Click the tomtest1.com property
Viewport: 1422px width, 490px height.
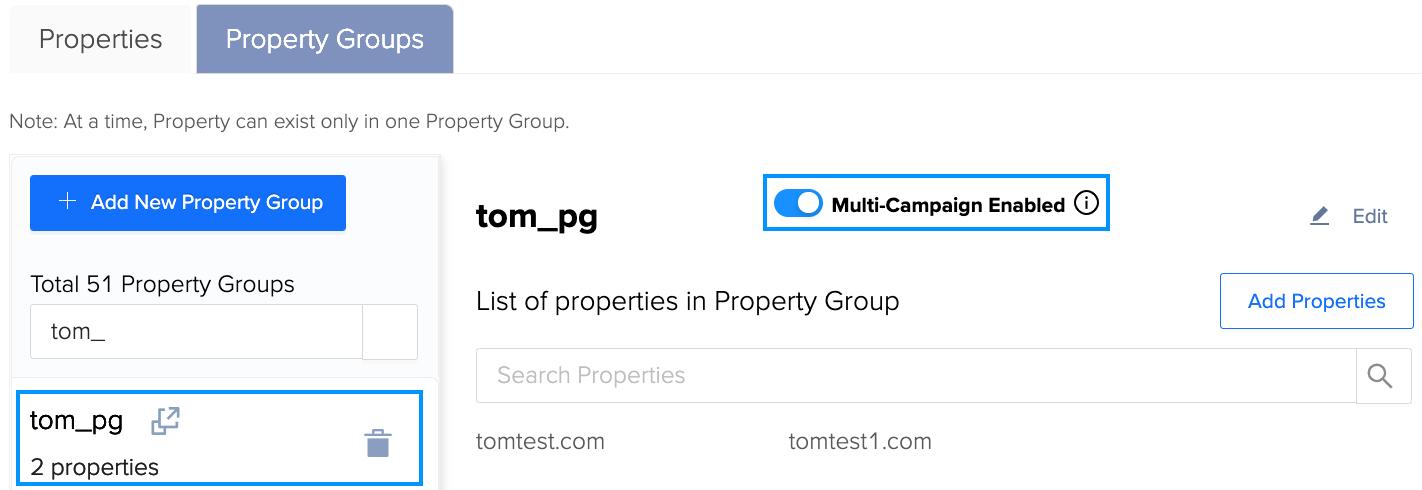[x=860, y=441]
